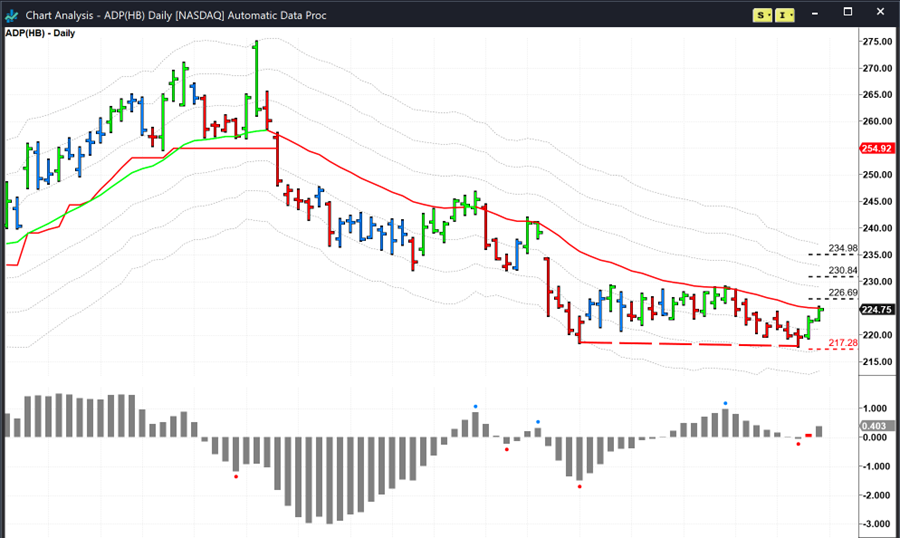Click the 226.69 dashed price level label
This screenshot has width=900, height=538.
(843, 293)
